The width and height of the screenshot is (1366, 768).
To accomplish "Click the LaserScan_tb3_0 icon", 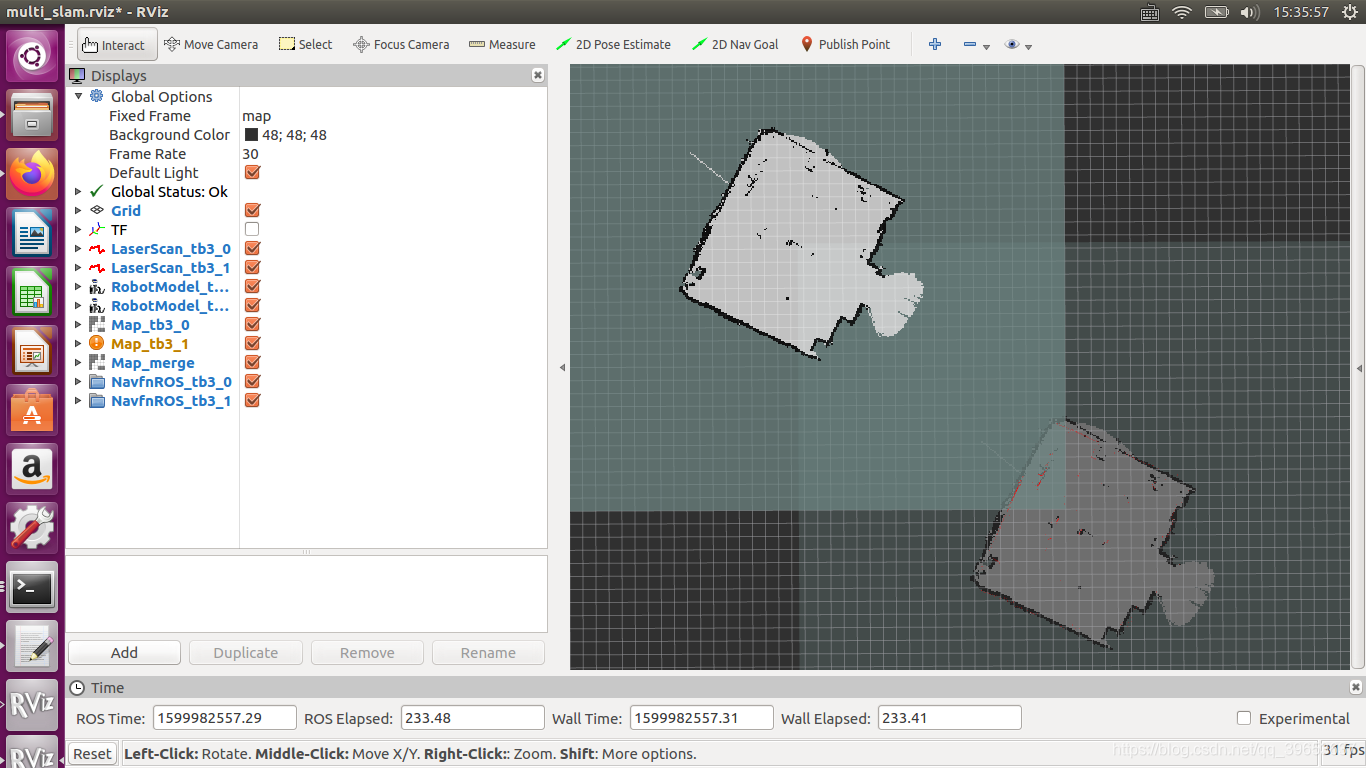I will click(x=97, y=248).
